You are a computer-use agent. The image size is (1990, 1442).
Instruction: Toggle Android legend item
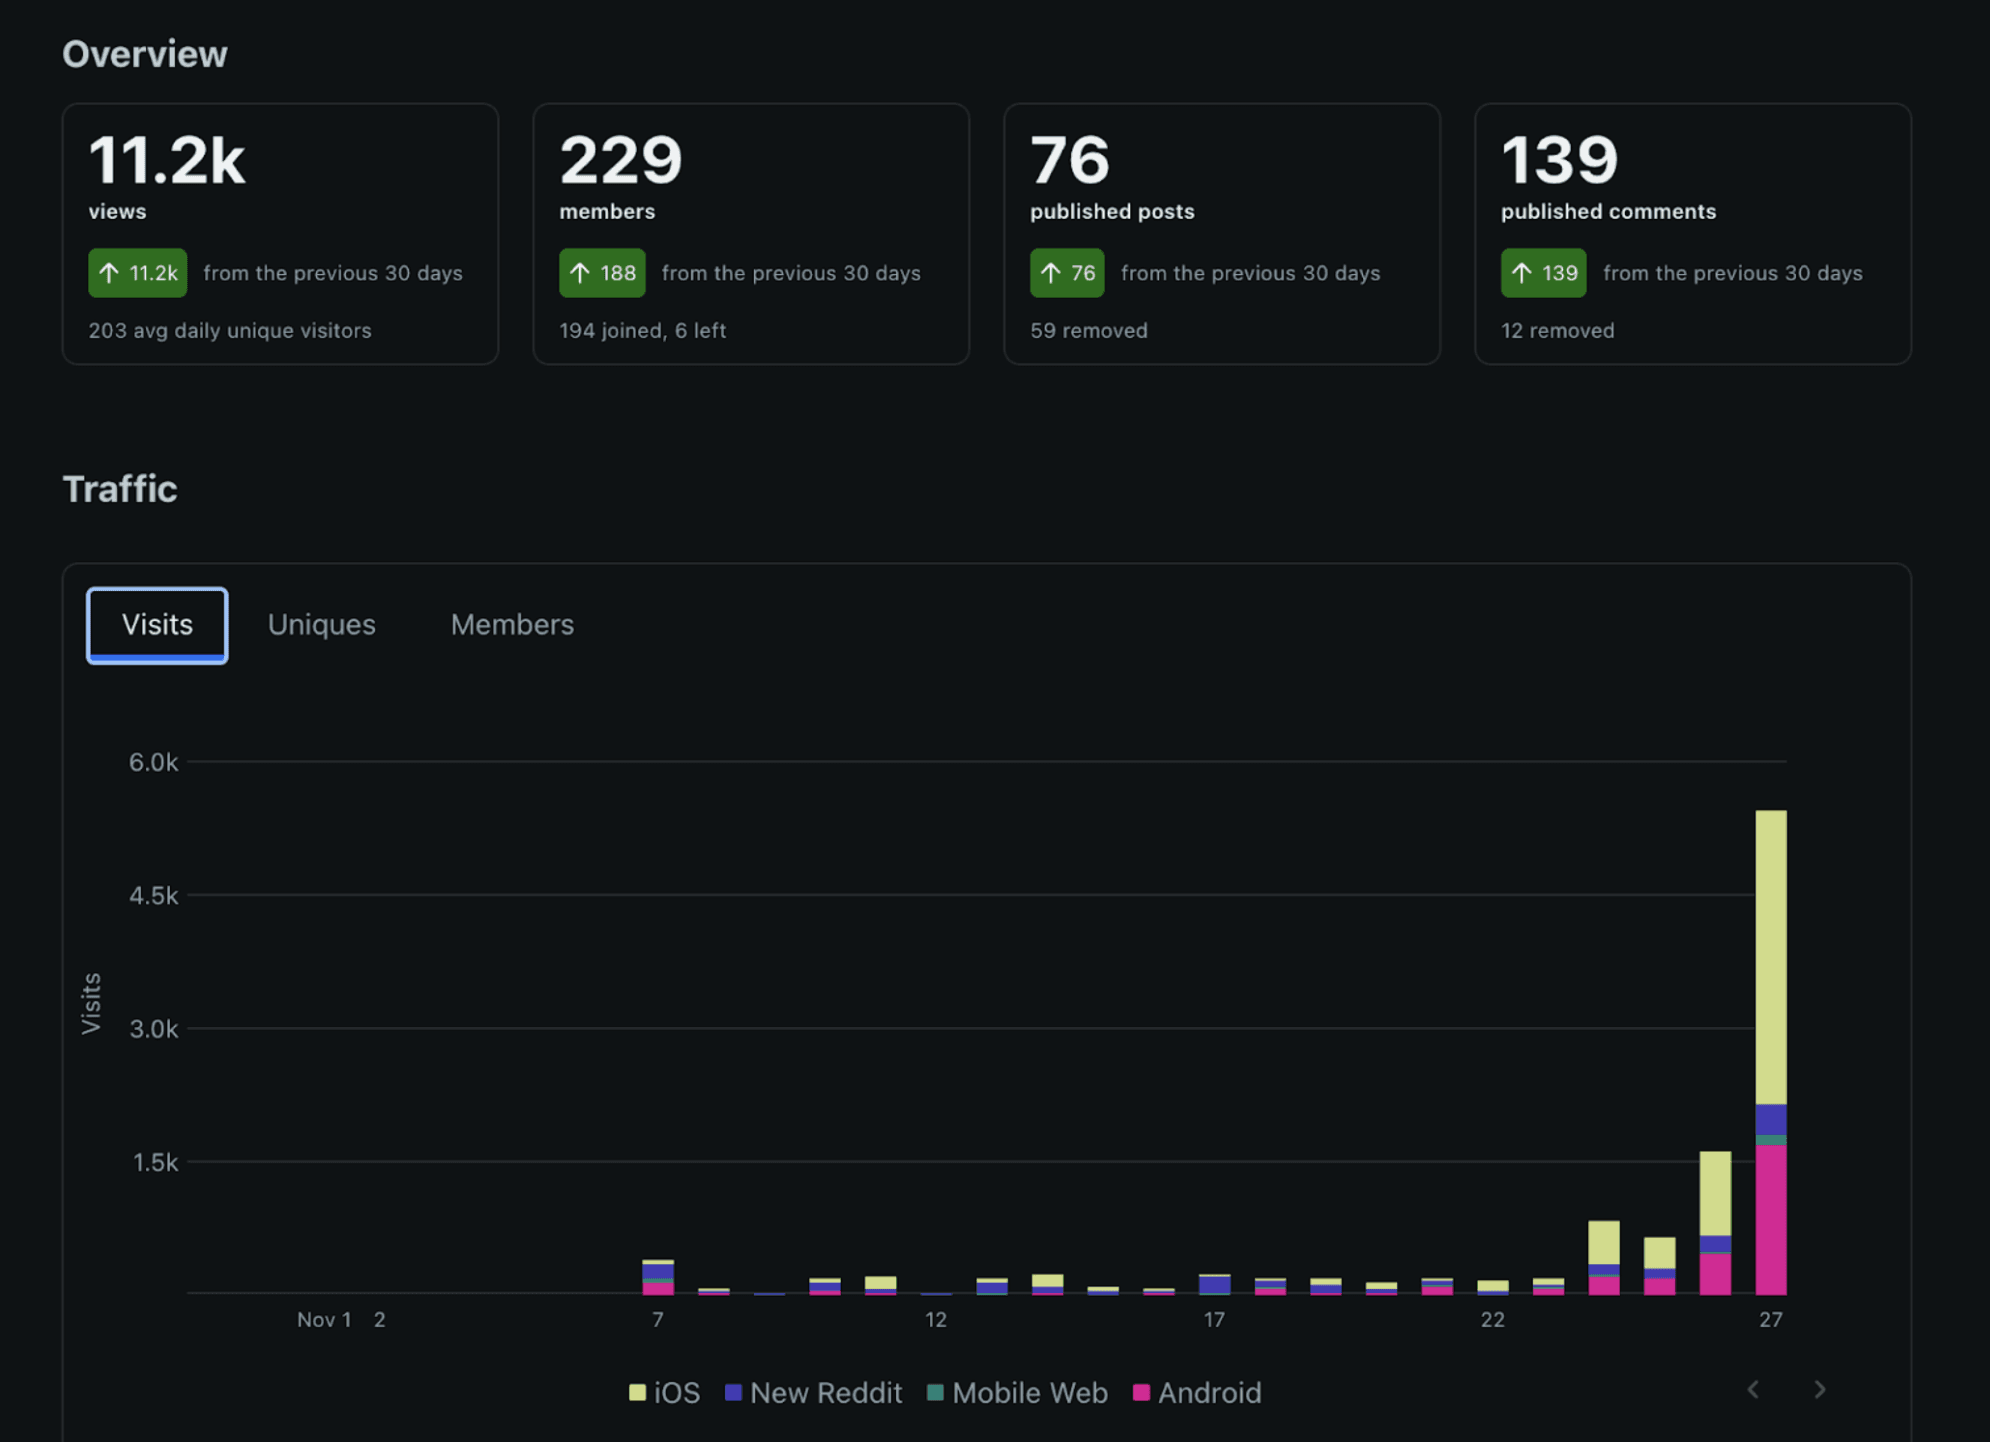click(x=1208, y=1392)
